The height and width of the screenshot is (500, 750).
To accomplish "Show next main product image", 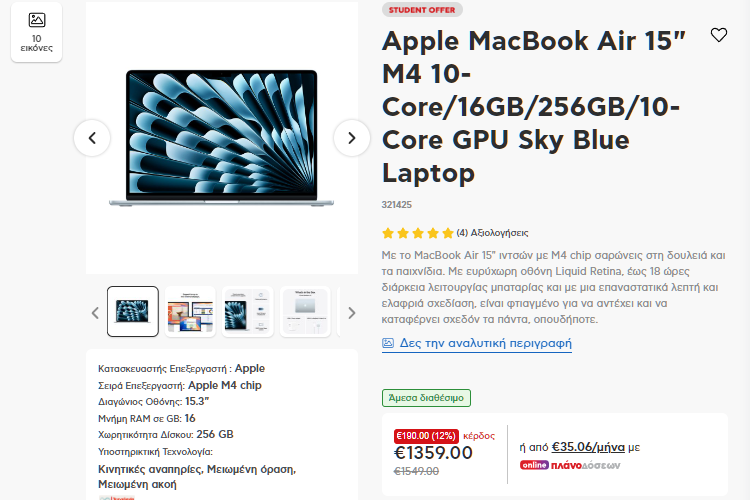I will click(352, 138).
